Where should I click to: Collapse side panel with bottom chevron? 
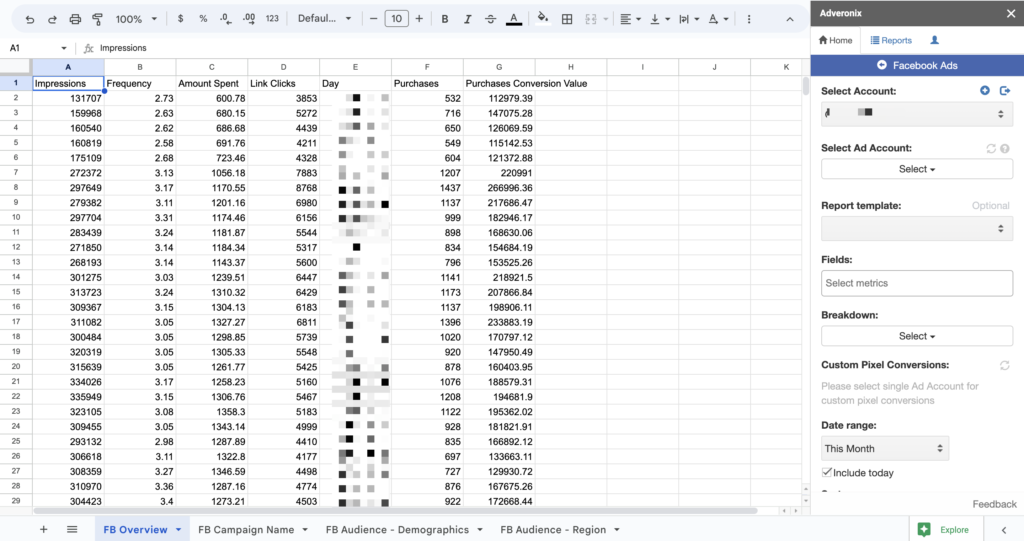(x=1004, y=530)
